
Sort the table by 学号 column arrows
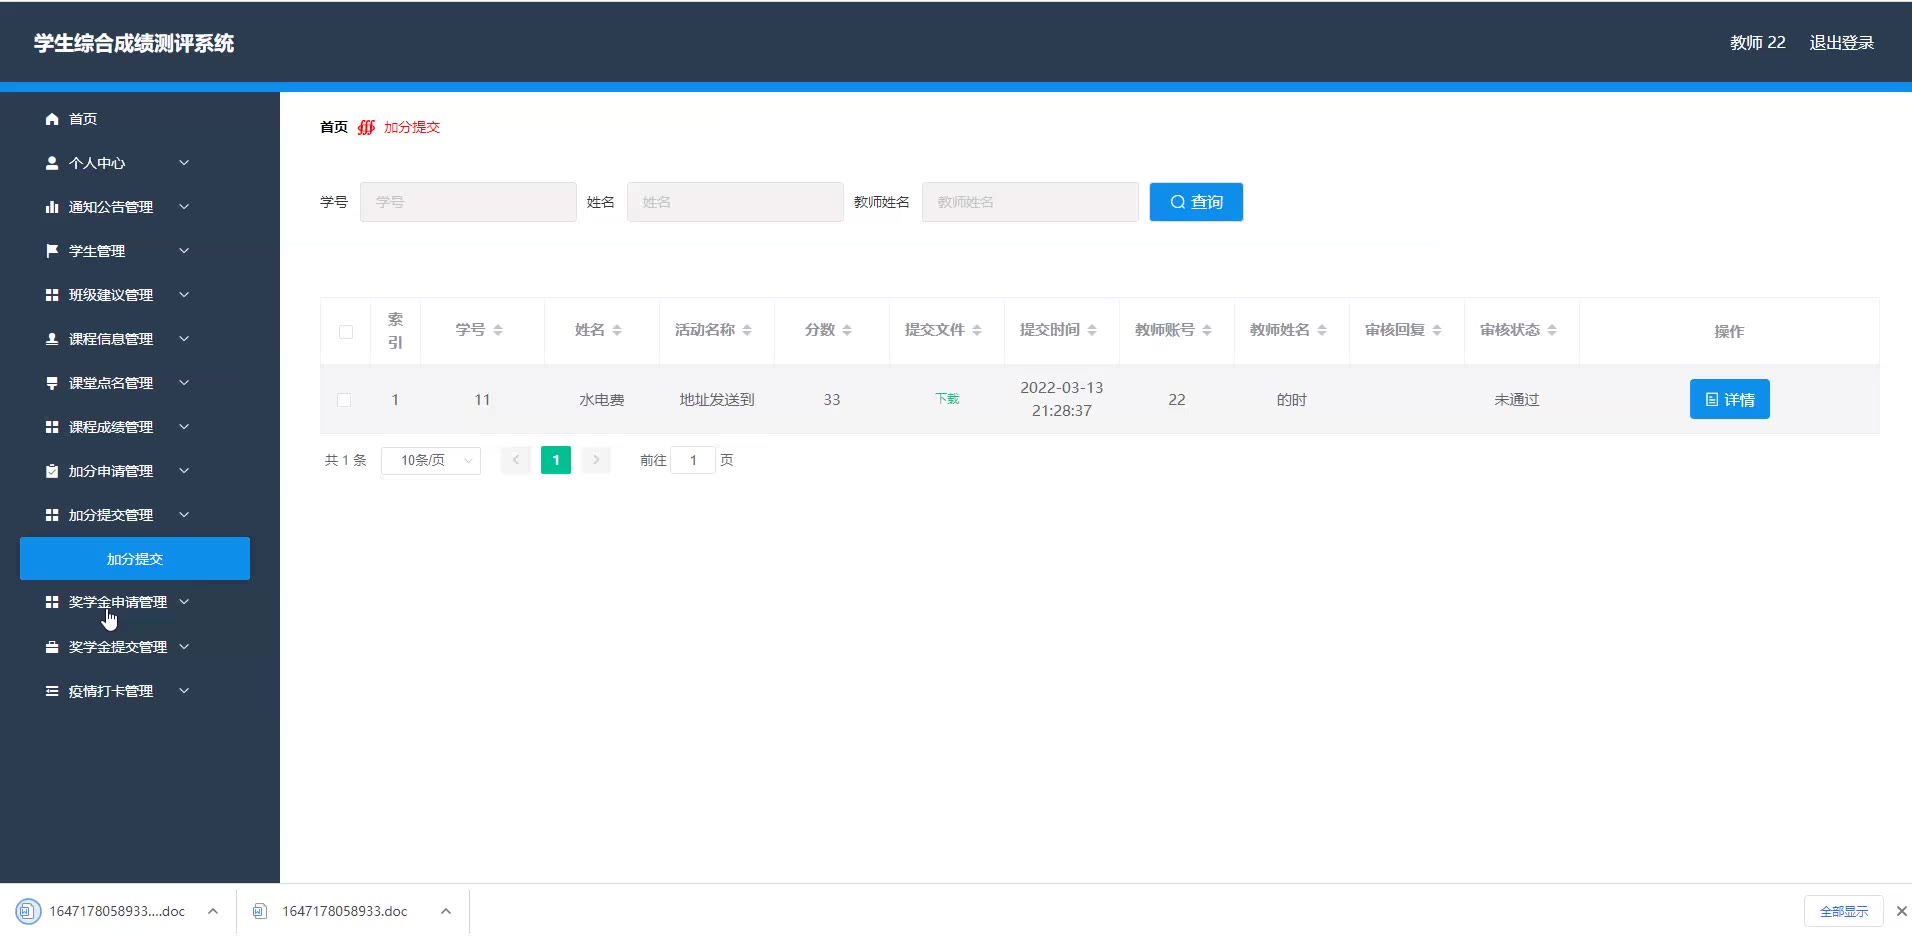[x=498, y=330]
